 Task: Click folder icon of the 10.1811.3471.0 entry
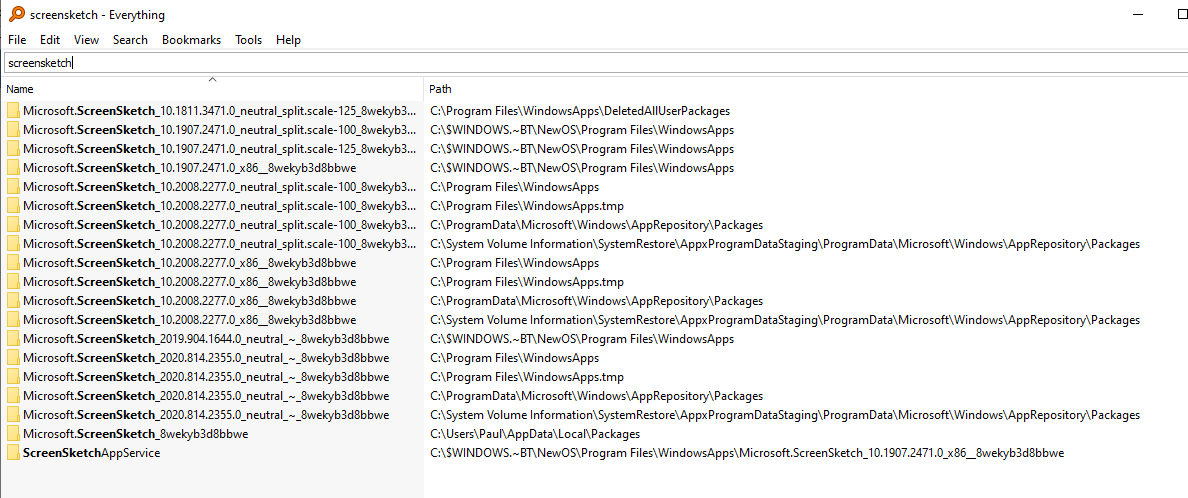tap(13, 111)
